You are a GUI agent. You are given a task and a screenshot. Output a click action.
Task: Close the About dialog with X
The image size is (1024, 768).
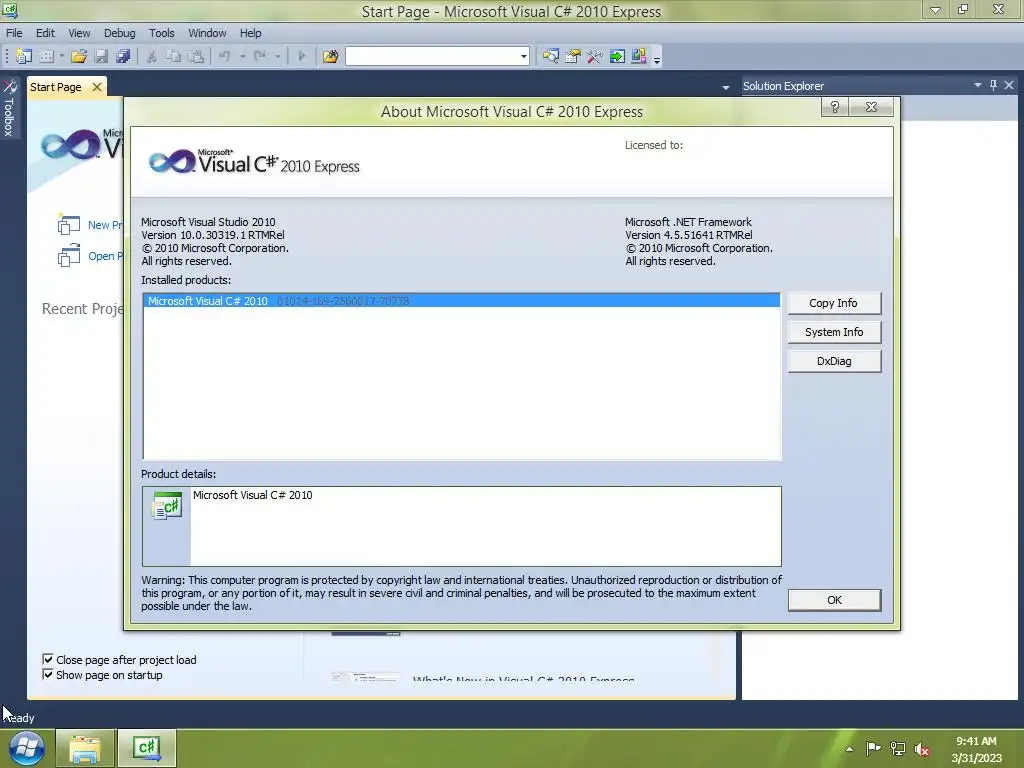tap(871, 107)
